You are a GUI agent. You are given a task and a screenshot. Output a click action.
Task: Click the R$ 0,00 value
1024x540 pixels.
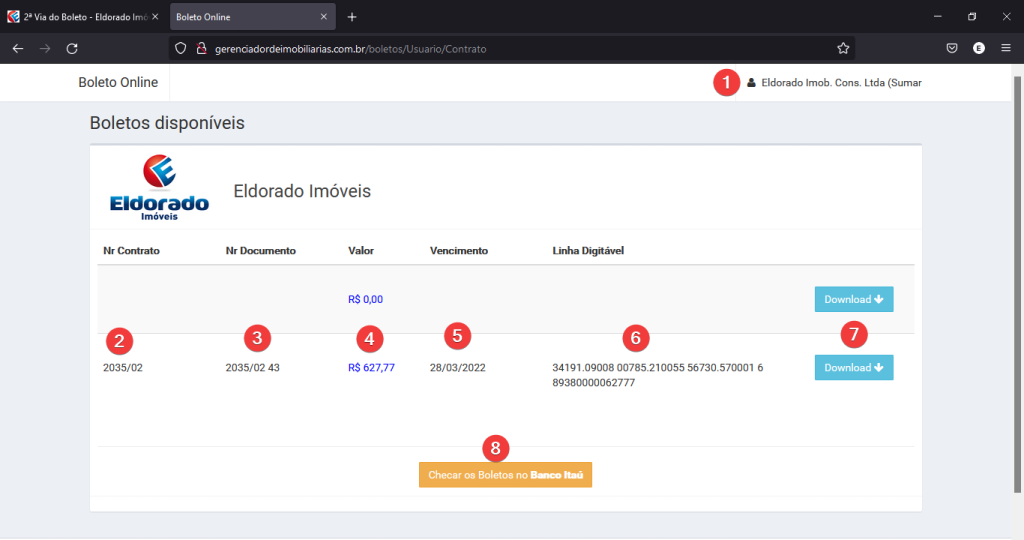click(x=365, y=299)
